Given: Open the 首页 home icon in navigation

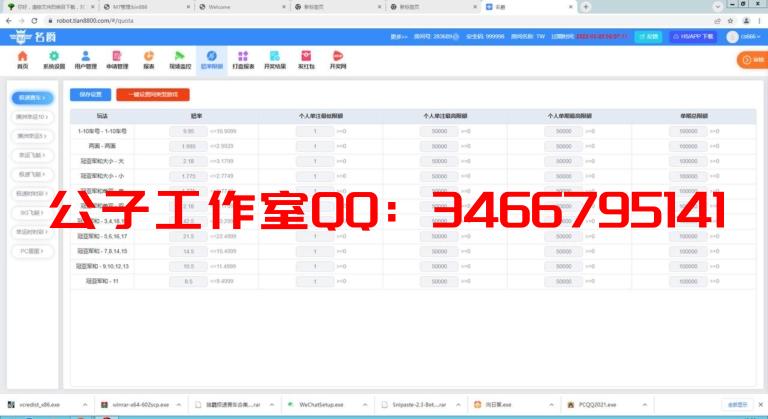Looking at the screenshot, I should 23,60.
